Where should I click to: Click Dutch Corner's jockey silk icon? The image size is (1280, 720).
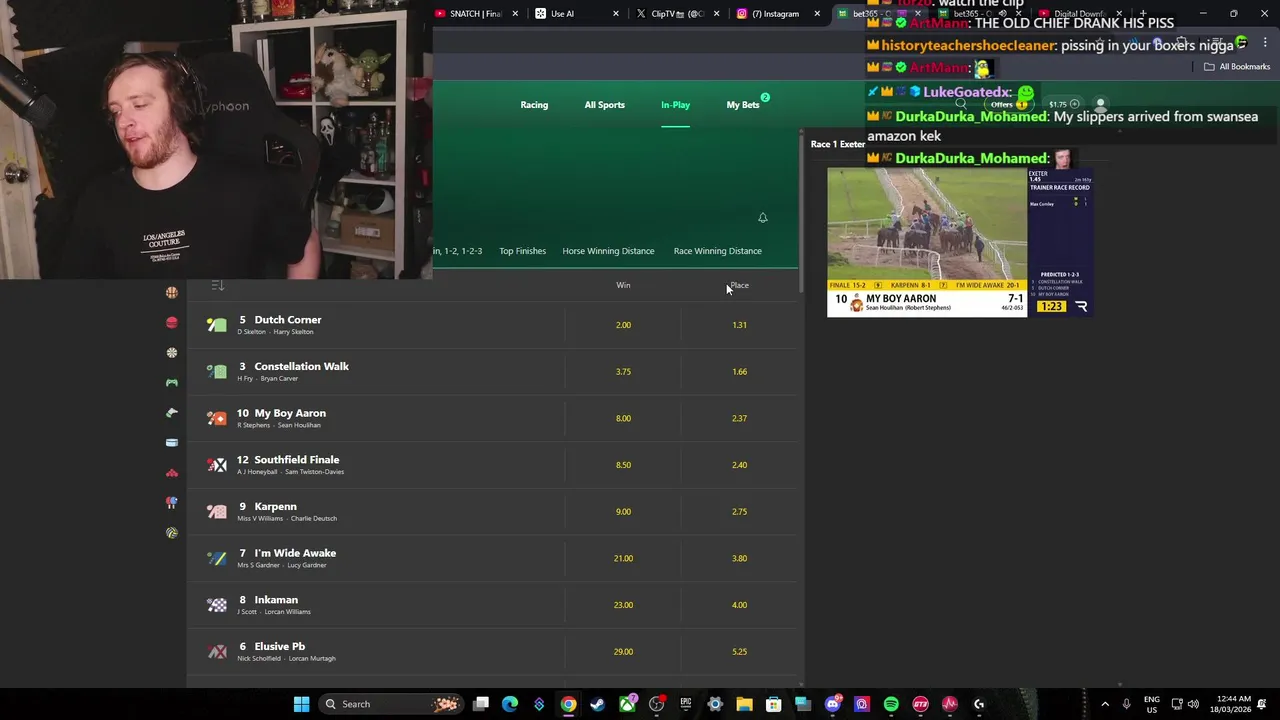click(217, 325)
